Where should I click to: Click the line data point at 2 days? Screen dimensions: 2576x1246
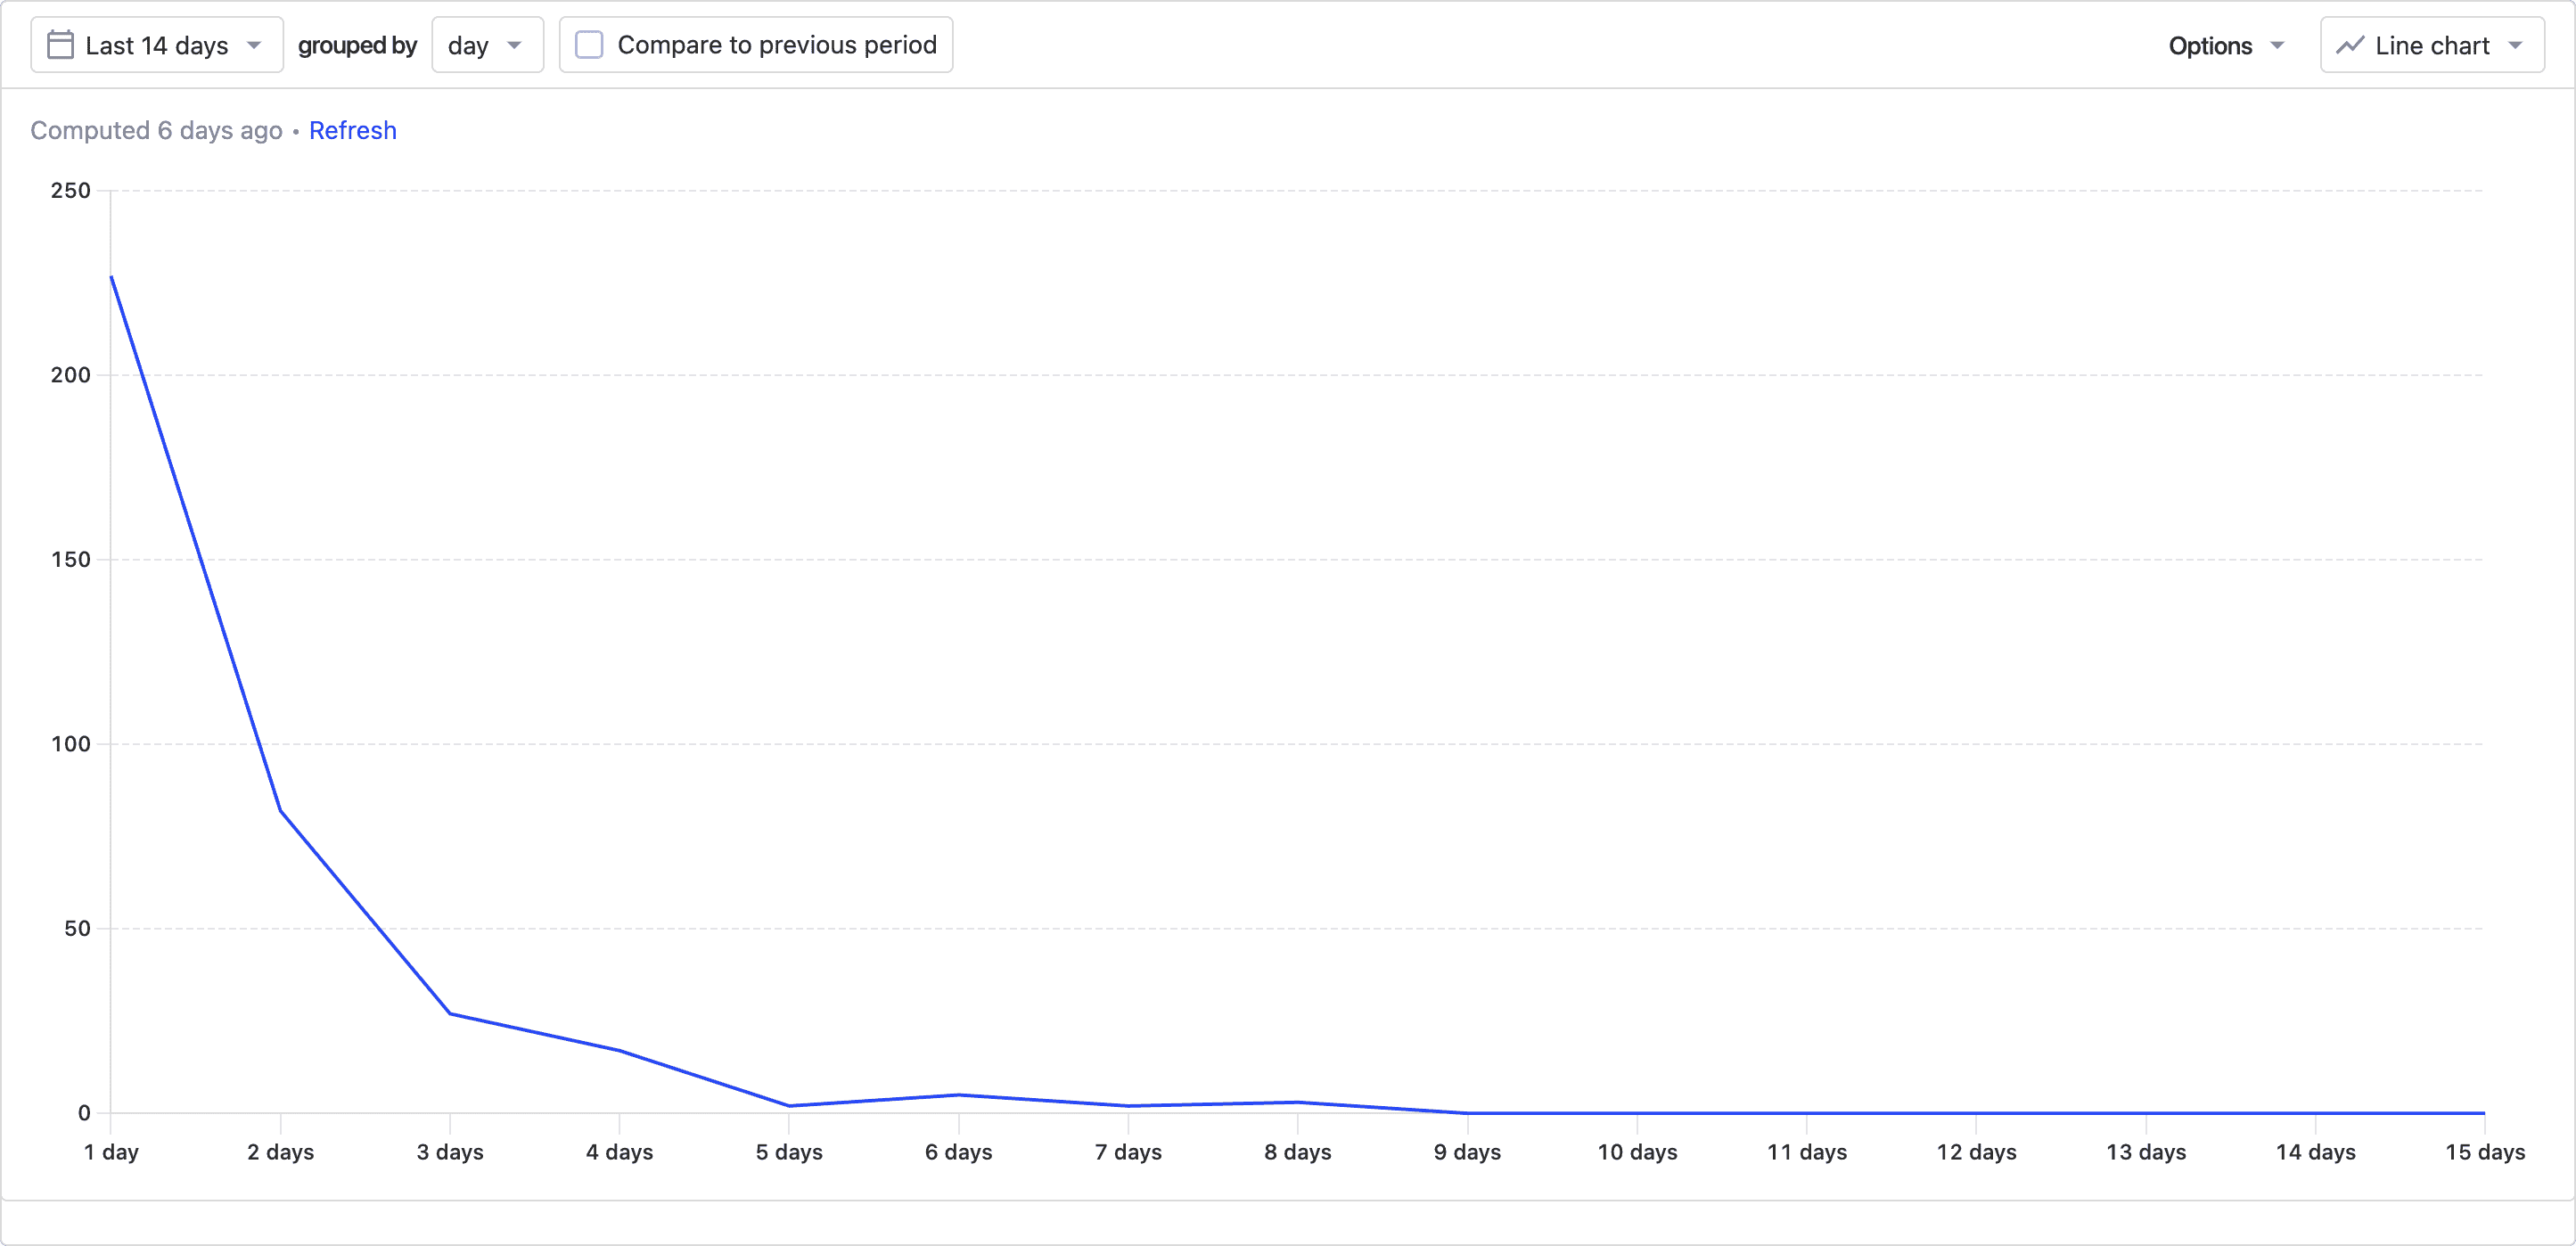pos(281,811)
